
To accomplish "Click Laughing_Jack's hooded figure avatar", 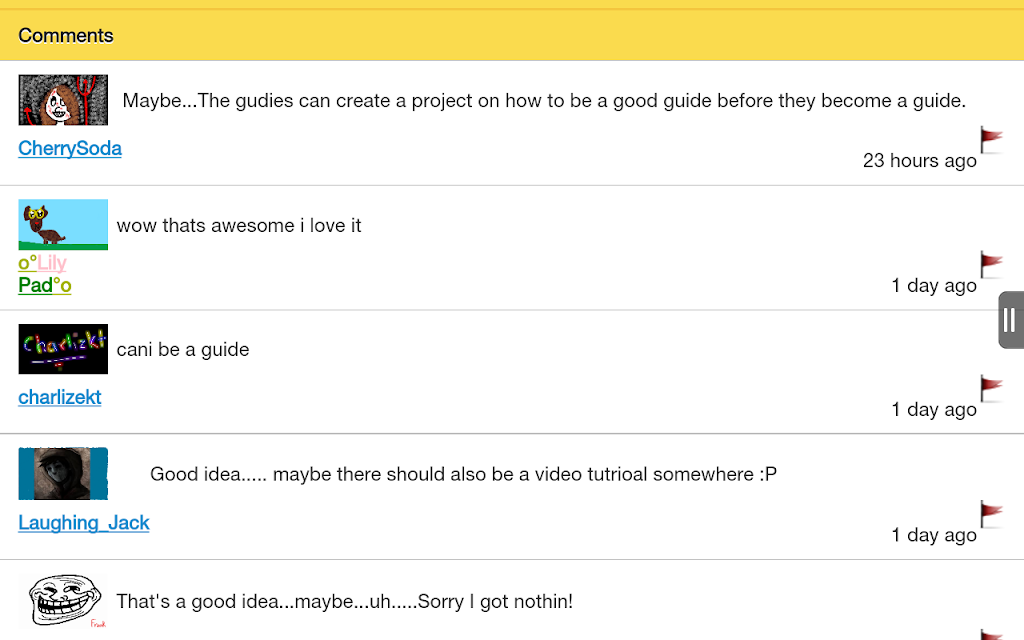I will 63,473.
